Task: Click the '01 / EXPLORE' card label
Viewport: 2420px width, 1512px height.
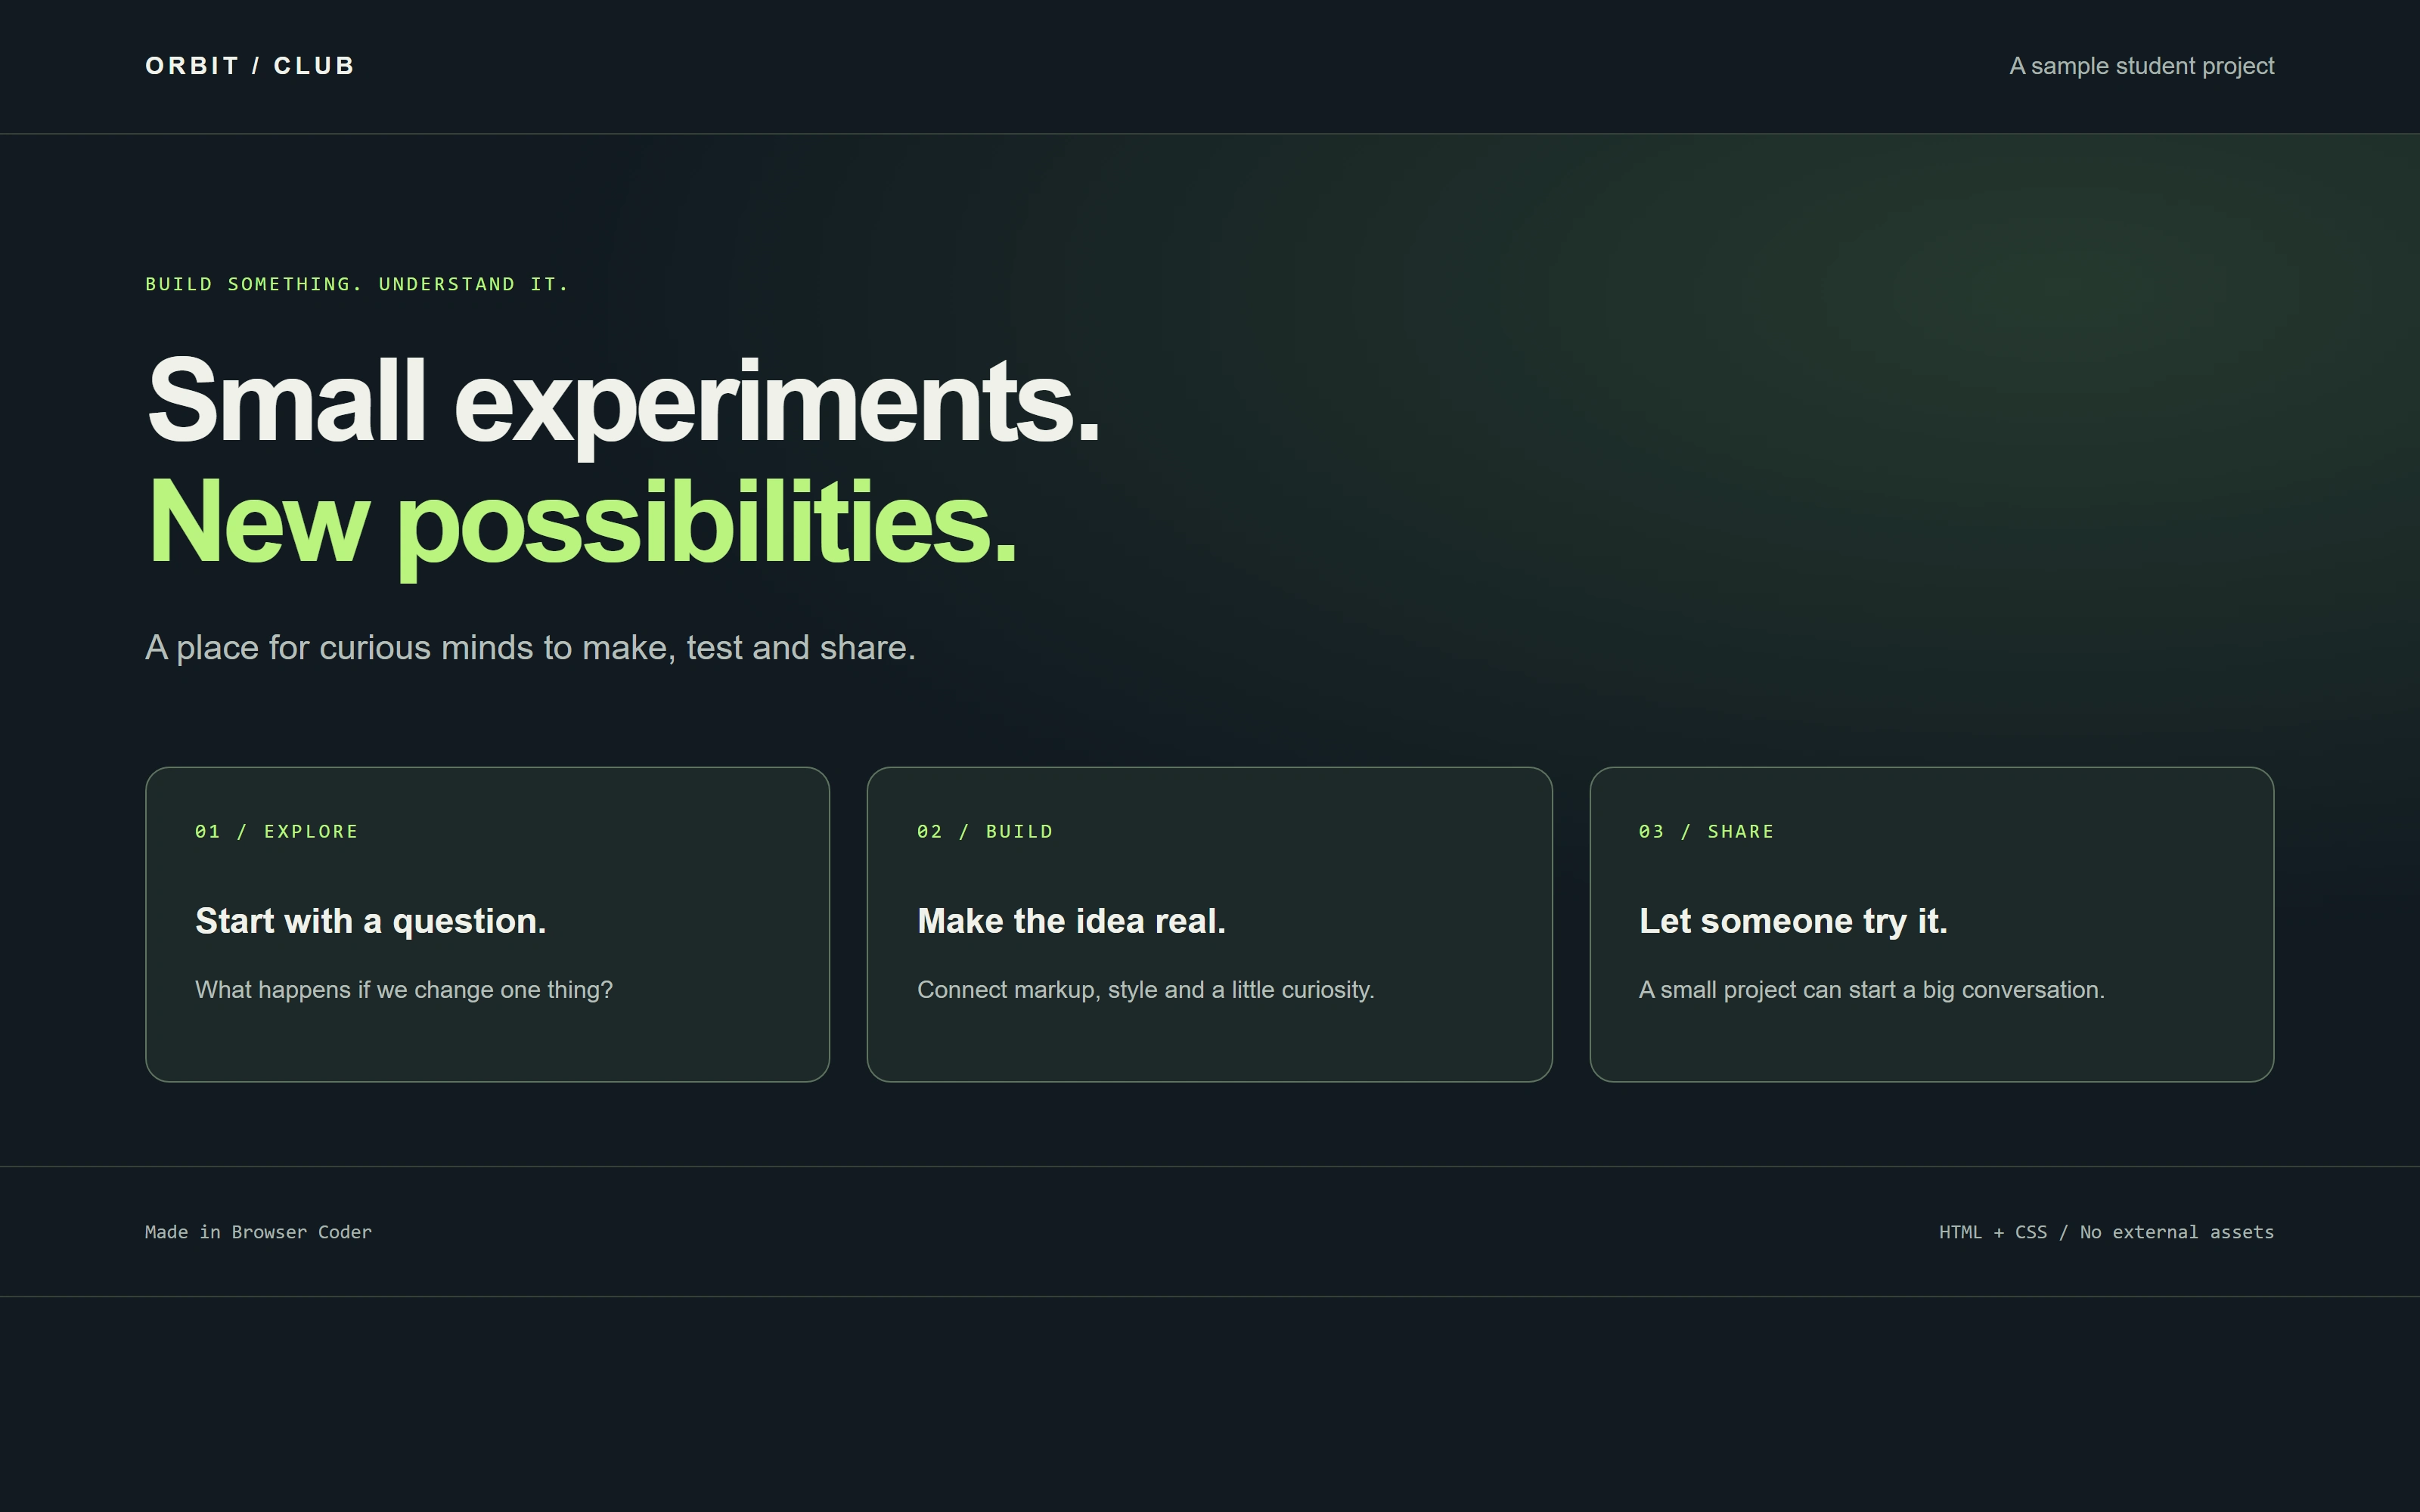Action: coord(276,832)
